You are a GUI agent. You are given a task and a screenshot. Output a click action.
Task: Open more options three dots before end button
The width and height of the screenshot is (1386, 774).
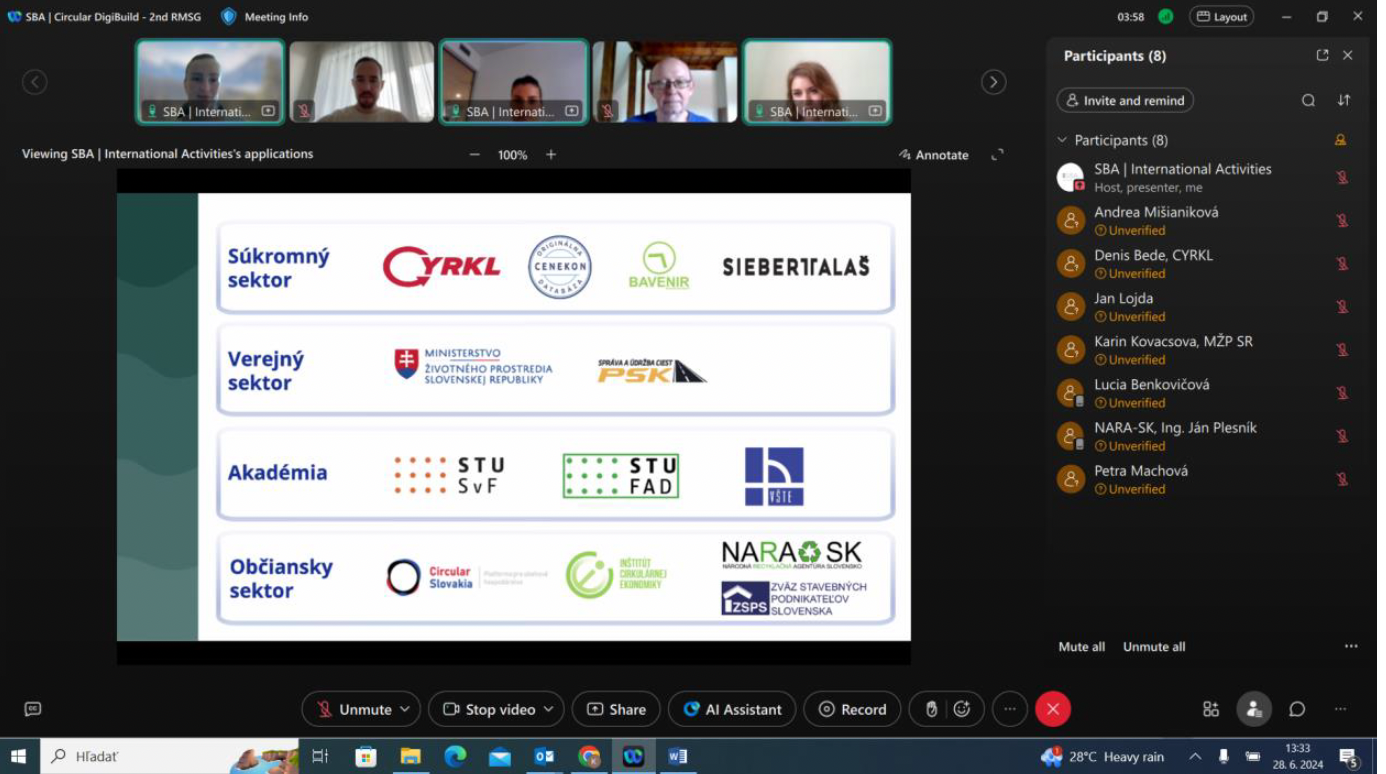tap(1010, 709)
